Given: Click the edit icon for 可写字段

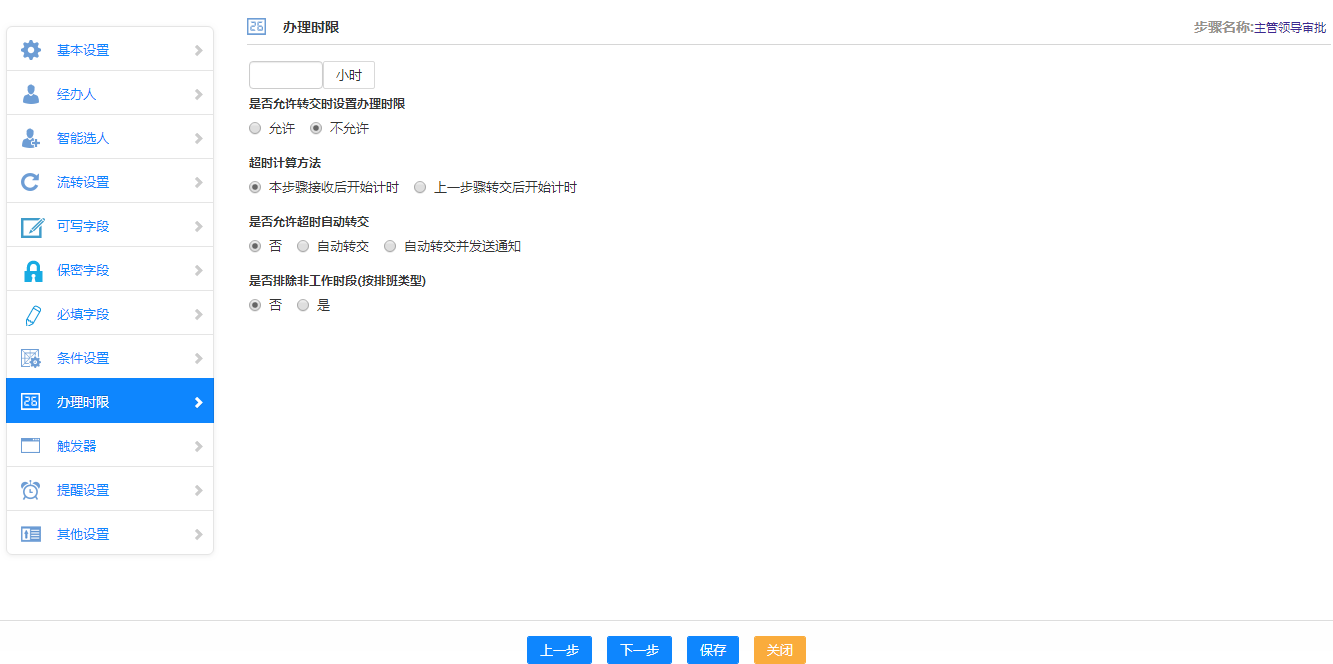Looking at the screenshot, I should [x=32, y=226].
